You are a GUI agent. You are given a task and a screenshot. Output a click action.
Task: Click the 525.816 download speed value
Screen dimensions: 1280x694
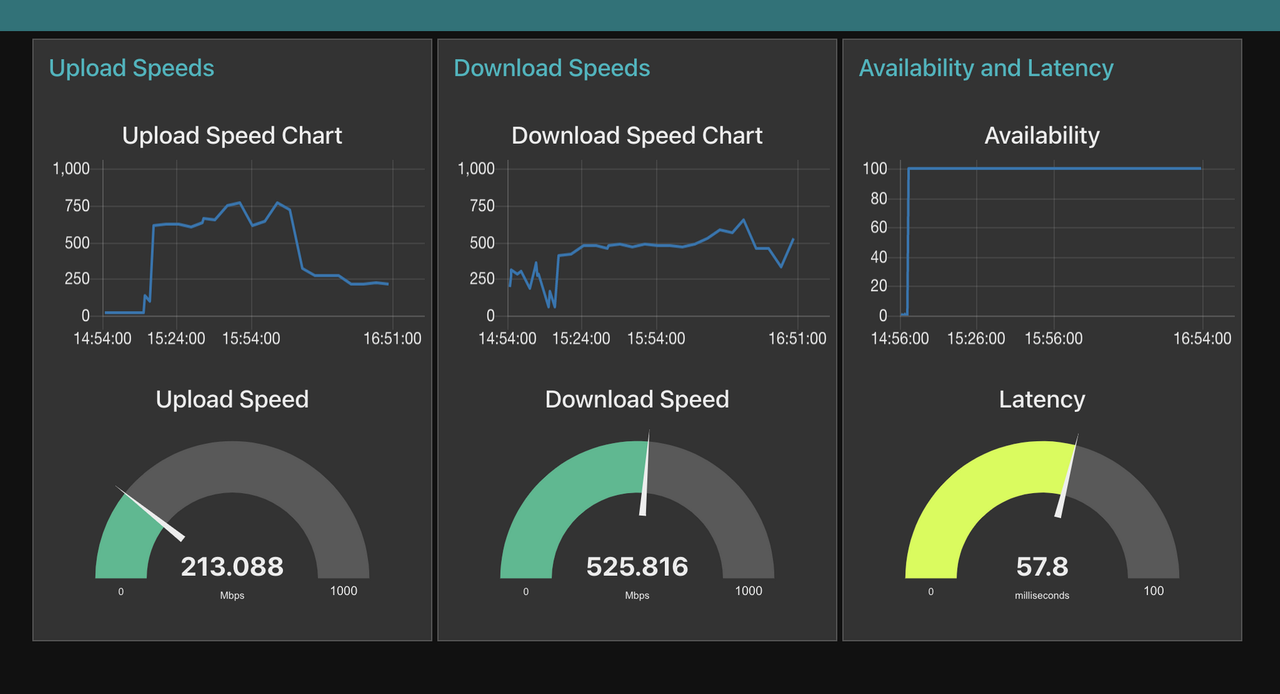pyautogui.click(x=637, y=567)
